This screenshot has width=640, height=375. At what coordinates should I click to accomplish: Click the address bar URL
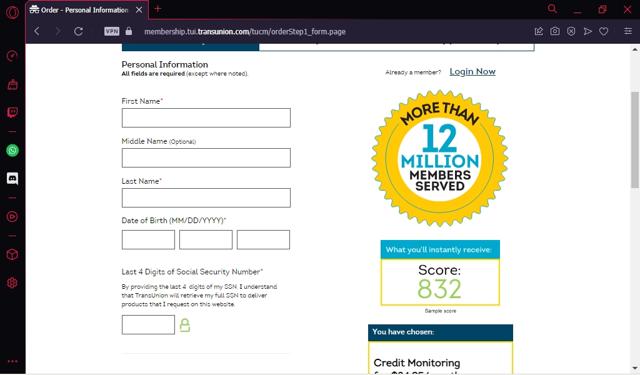pos(245,31)
